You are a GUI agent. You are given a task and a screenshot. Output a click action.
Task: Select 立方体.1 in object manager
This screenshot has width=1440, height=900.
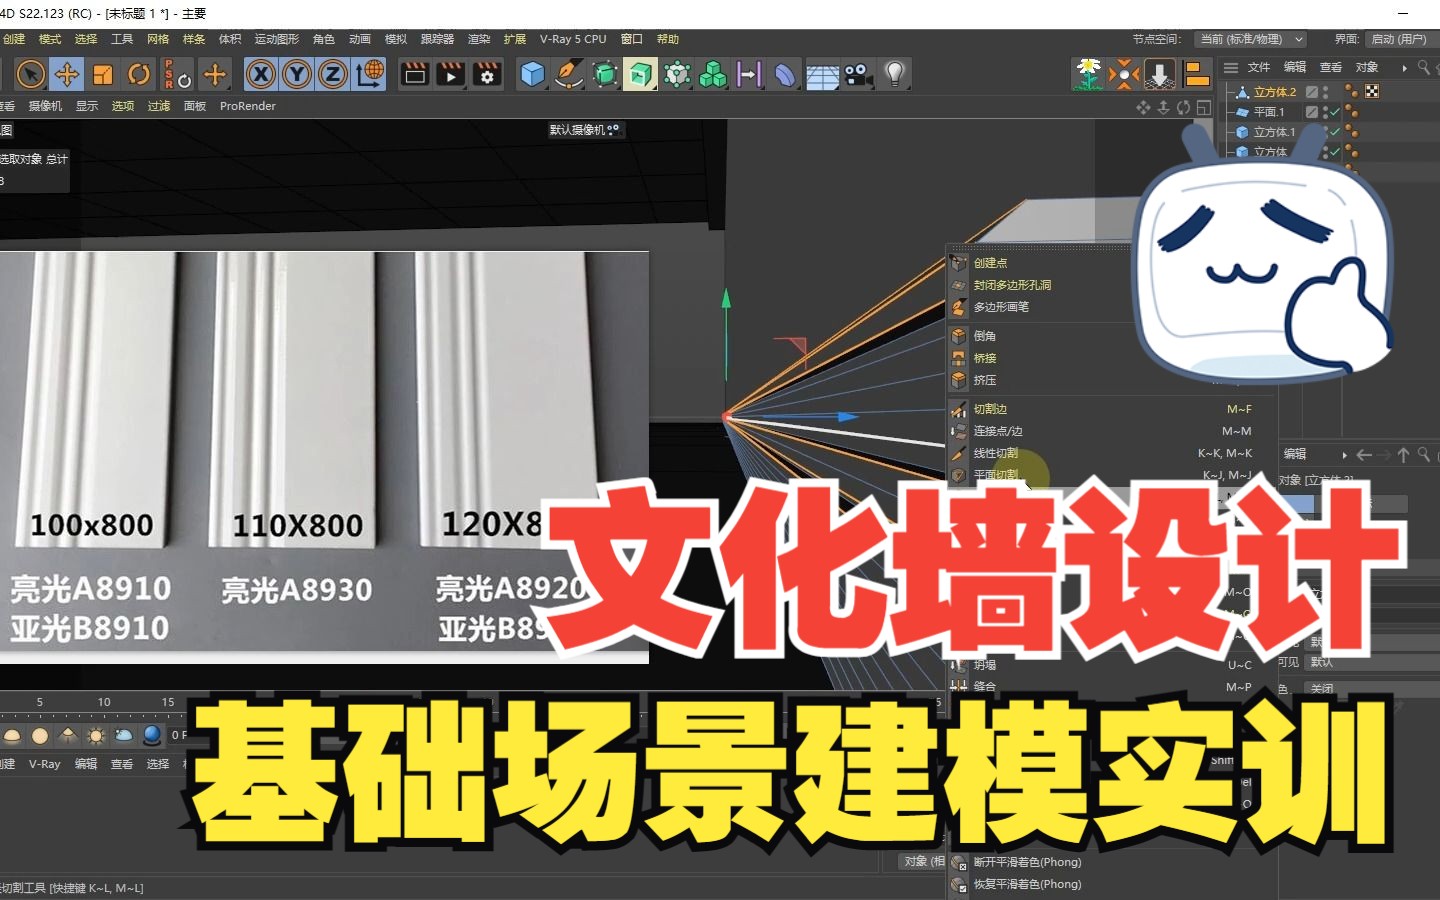pyautogui.click(x=1274, y=132)
